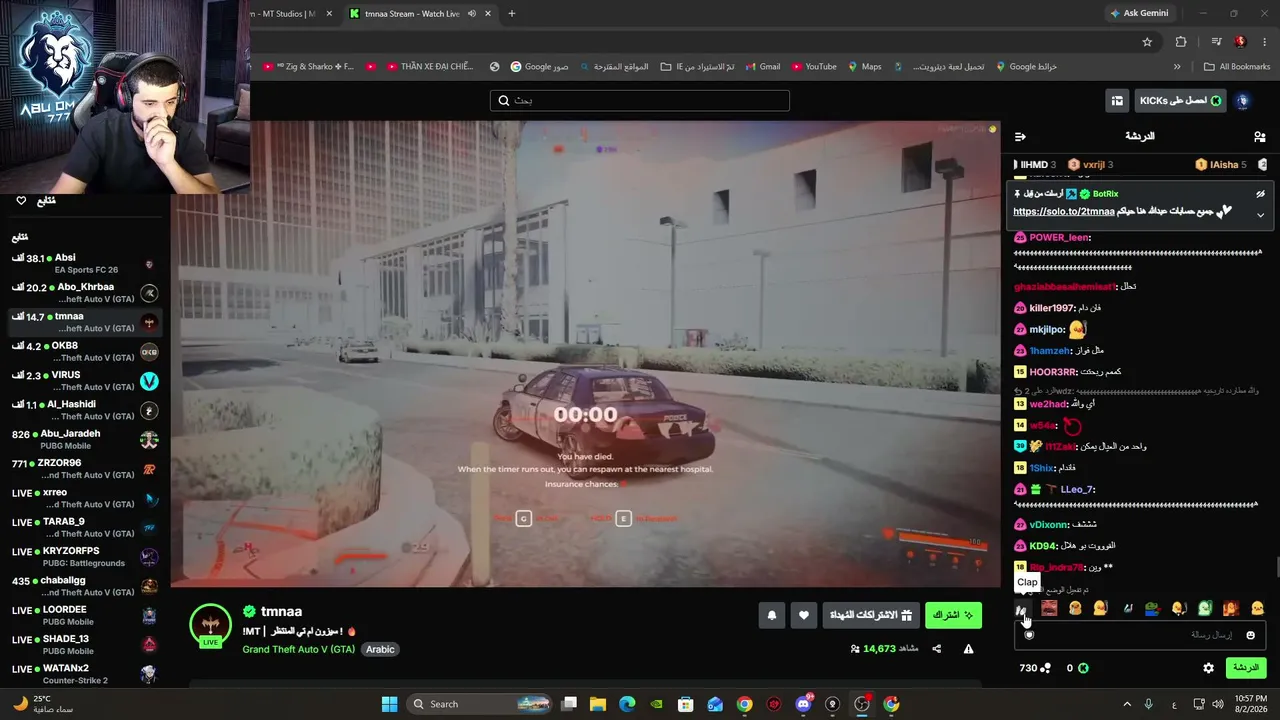This screenshot has width=1280, height=720.
Task: Click the Kick search field
Action: tap(640, 101)
